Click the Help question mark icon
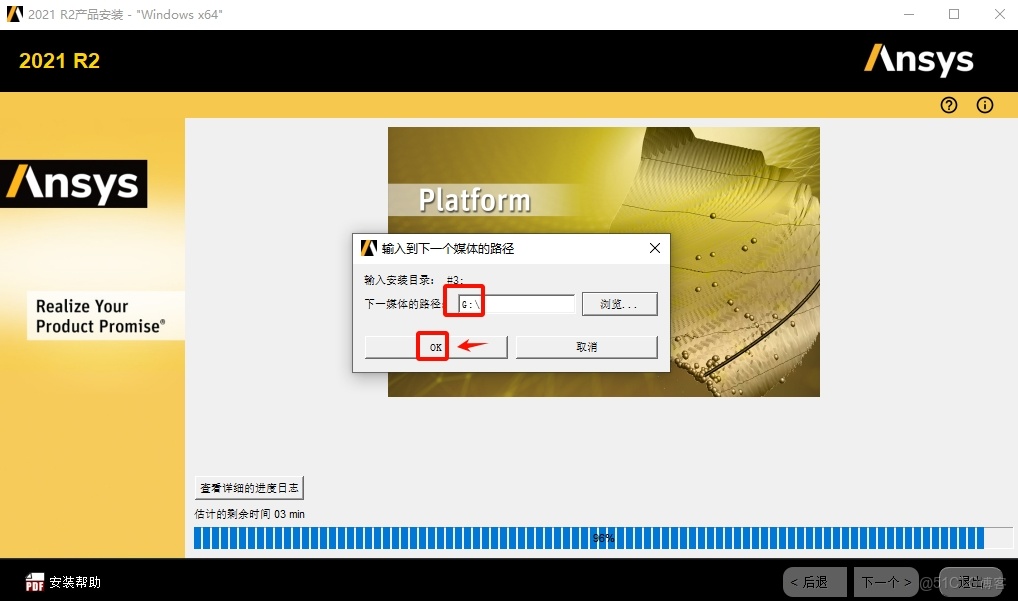Viewport: 1018px width, 601px height. tap(948, 105)
